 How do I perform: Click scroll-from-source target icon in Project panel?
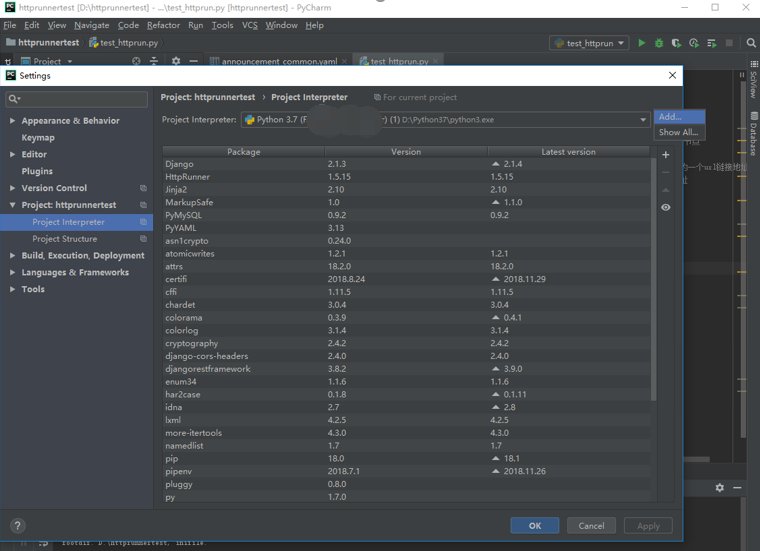[136, 61]
